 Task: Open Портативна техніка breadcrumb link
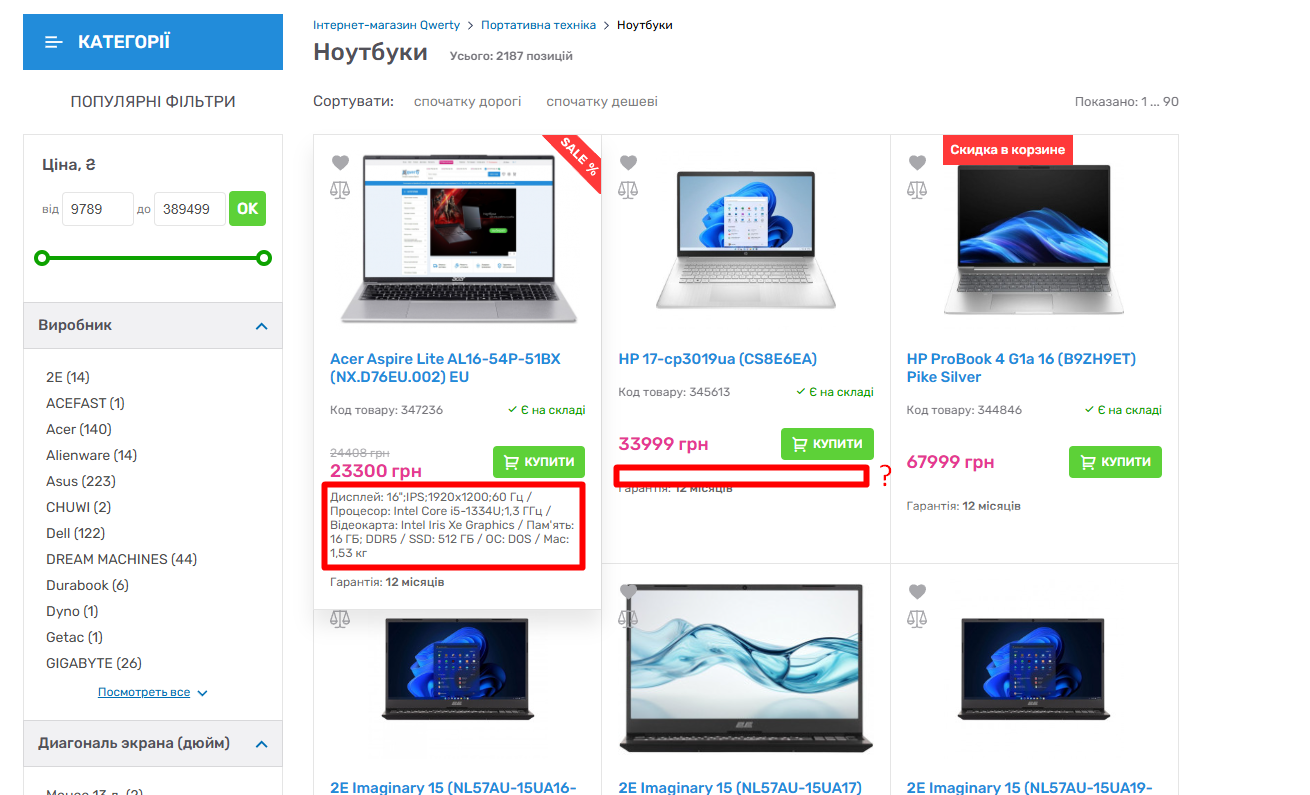click(x=538, y=25)
